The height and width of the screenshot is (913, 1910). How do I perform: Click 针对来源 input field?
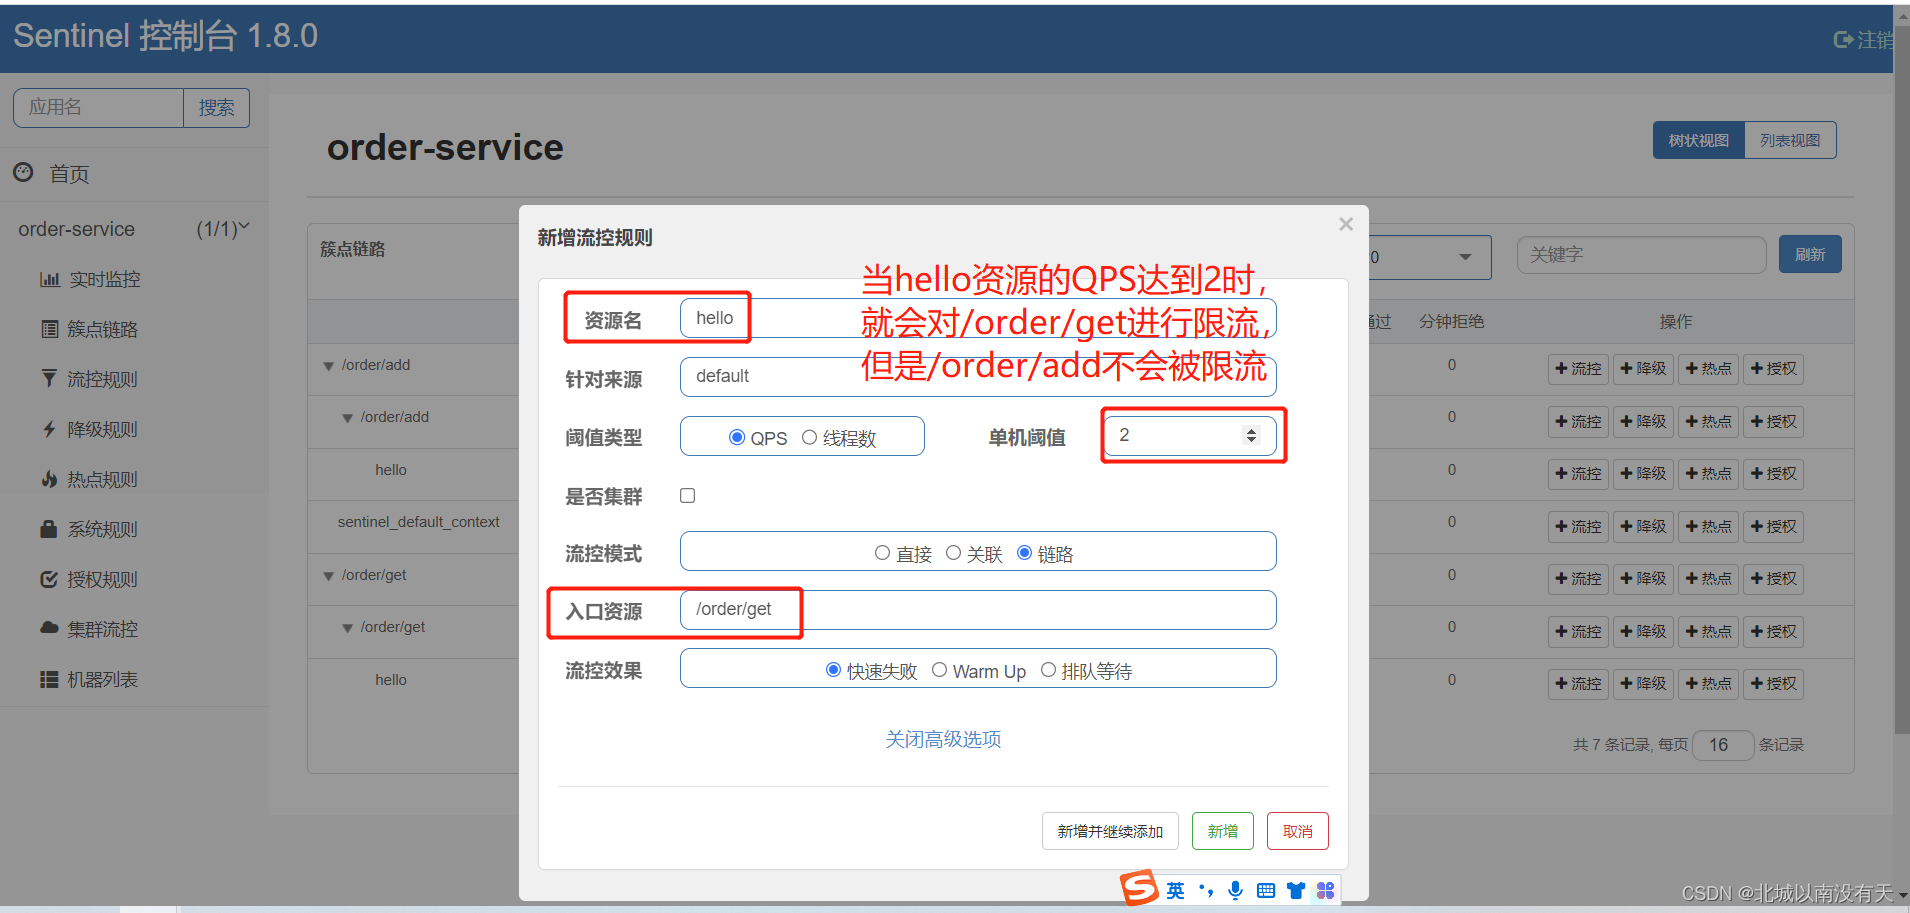coord(978,376)
